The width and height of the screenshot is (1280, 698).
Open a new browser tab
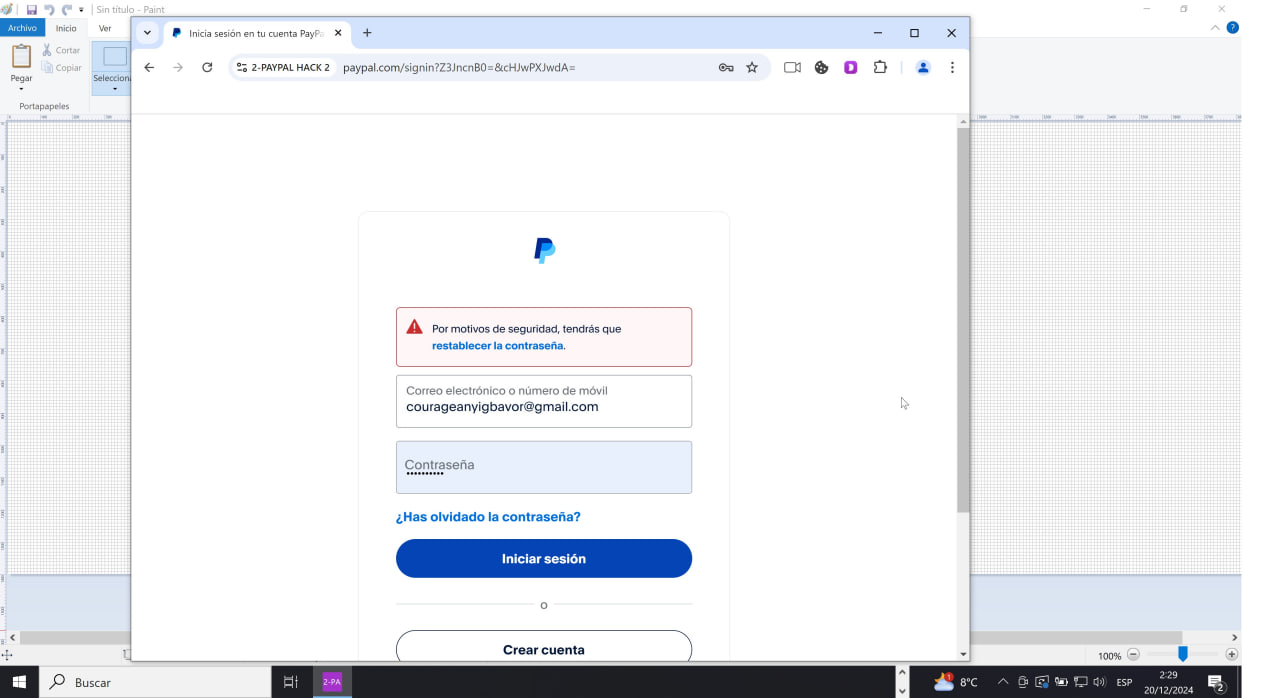click(x=367, y=33)
